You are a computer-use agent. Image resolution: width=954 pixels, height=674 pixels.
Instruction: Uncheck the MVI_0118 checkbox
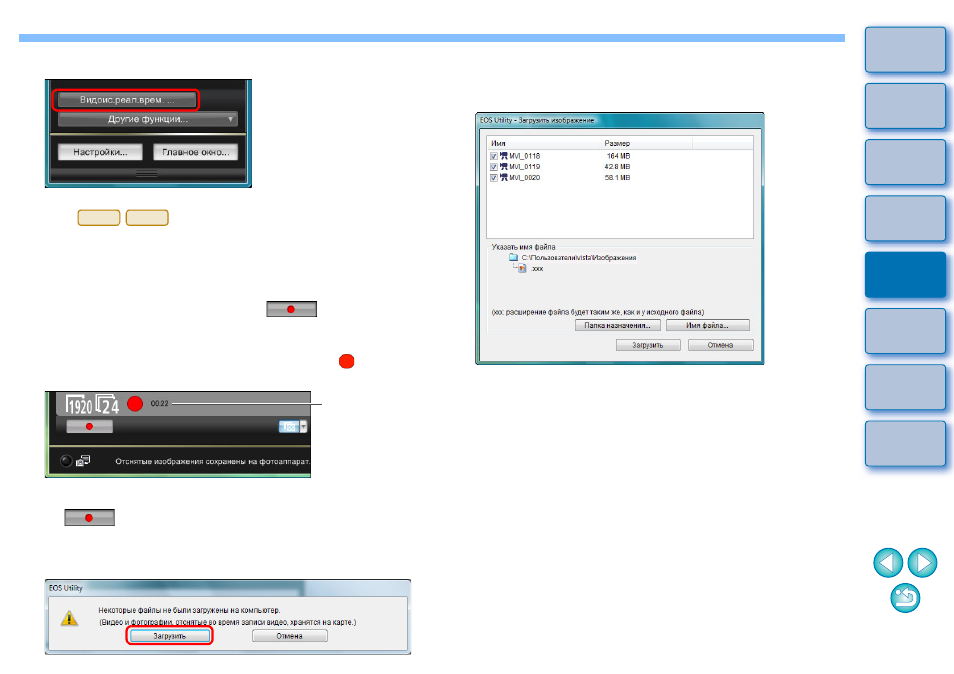[x=493, y=156]
